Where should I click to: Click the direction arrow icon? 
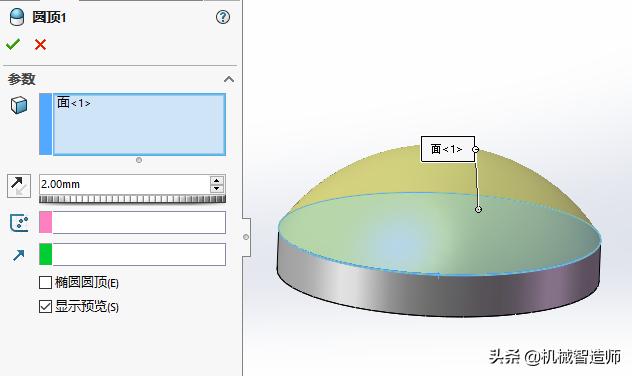(19, 255)
